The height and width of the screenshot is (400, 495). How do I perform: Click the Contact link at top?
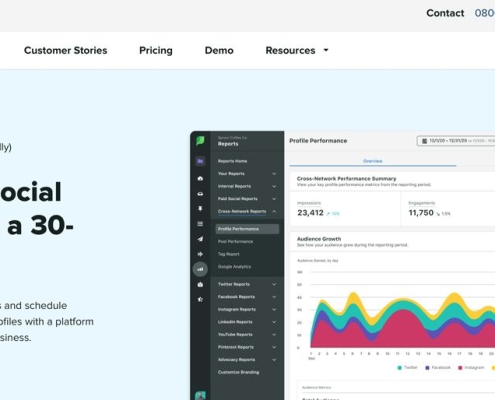tap(445, 13)
